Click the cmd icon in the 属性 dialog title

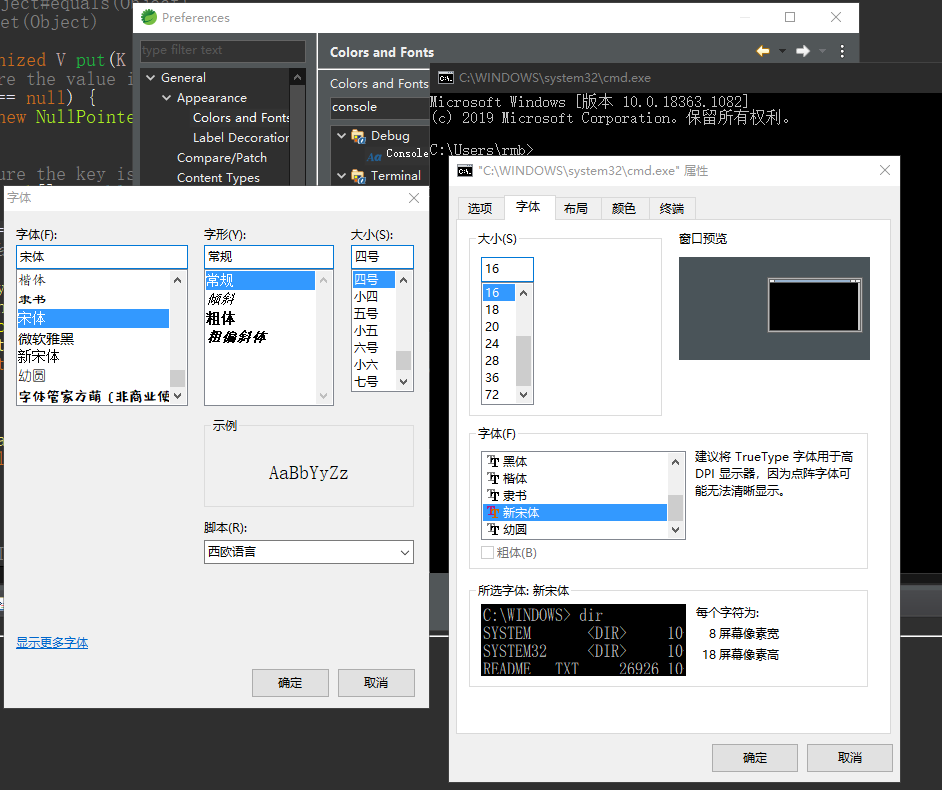coord(465,171)
